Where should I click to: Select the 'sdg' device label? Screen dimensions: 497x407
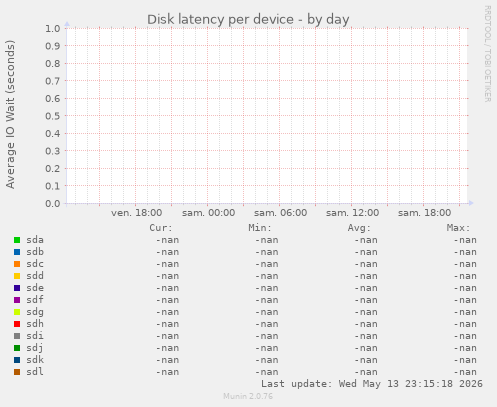[x=35, y=312]
